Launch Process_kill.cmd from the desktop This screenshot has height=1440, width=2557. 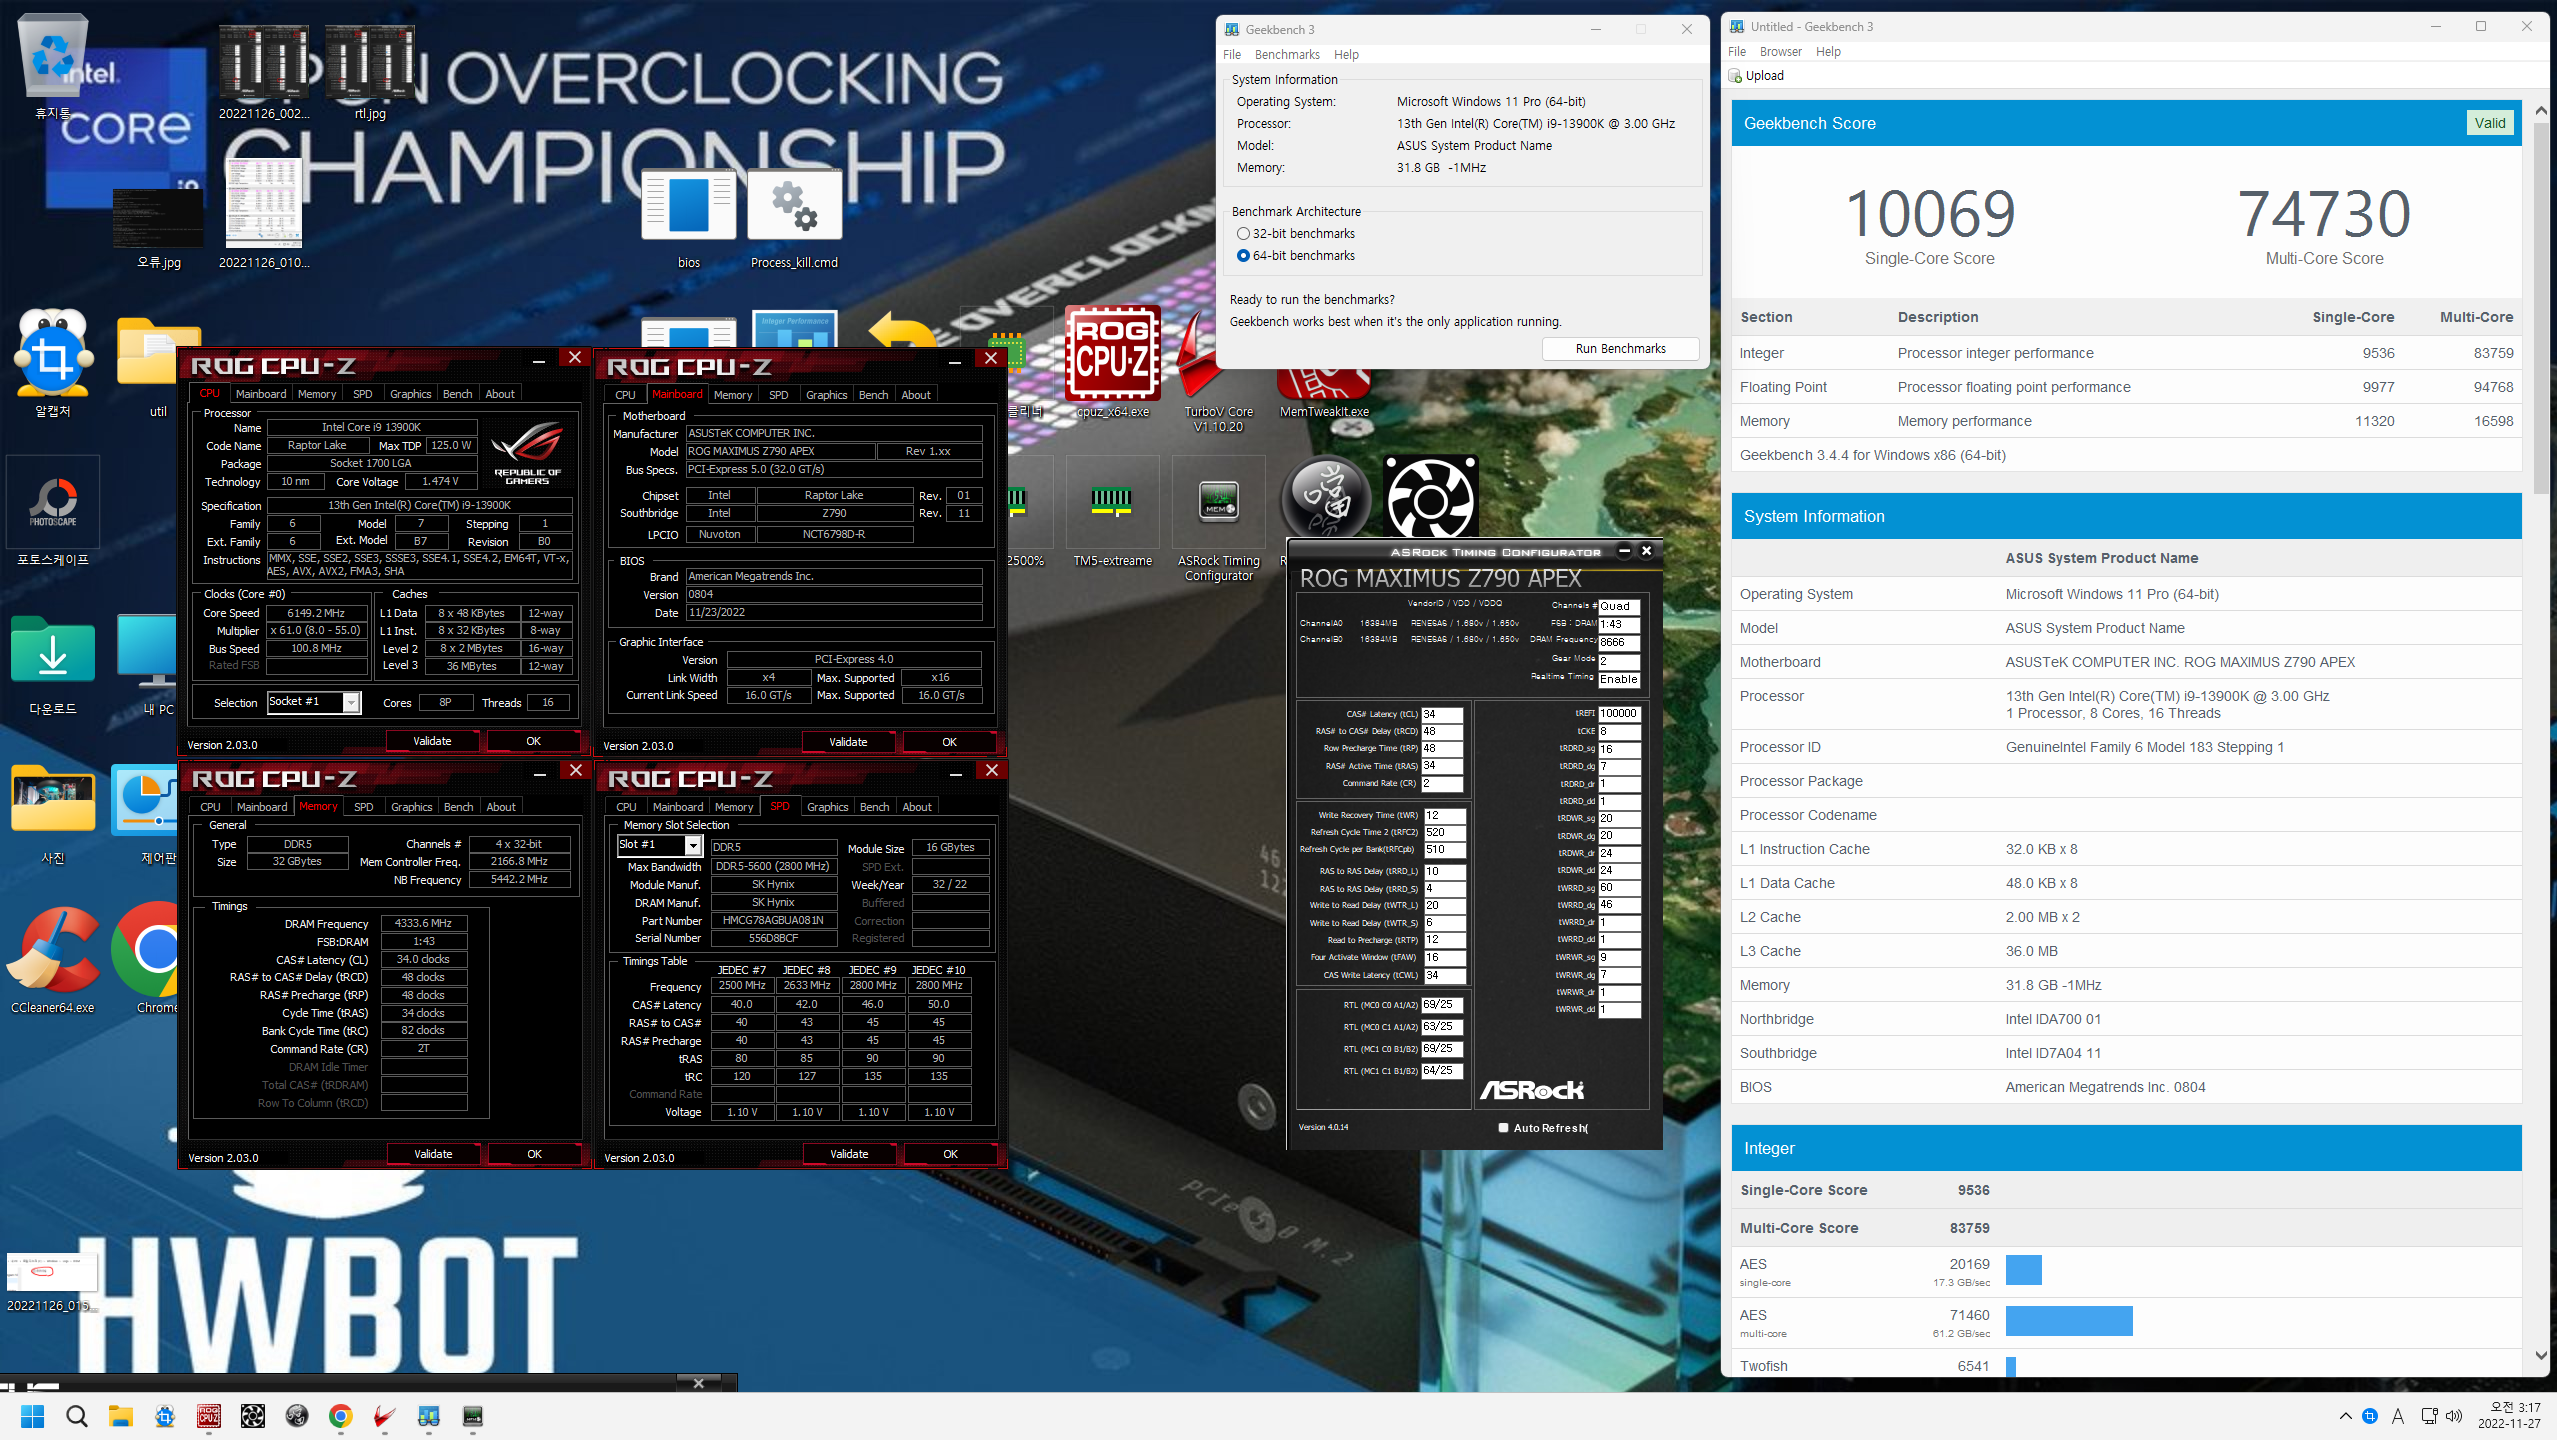pyautogui.click(x=794, y=218)
